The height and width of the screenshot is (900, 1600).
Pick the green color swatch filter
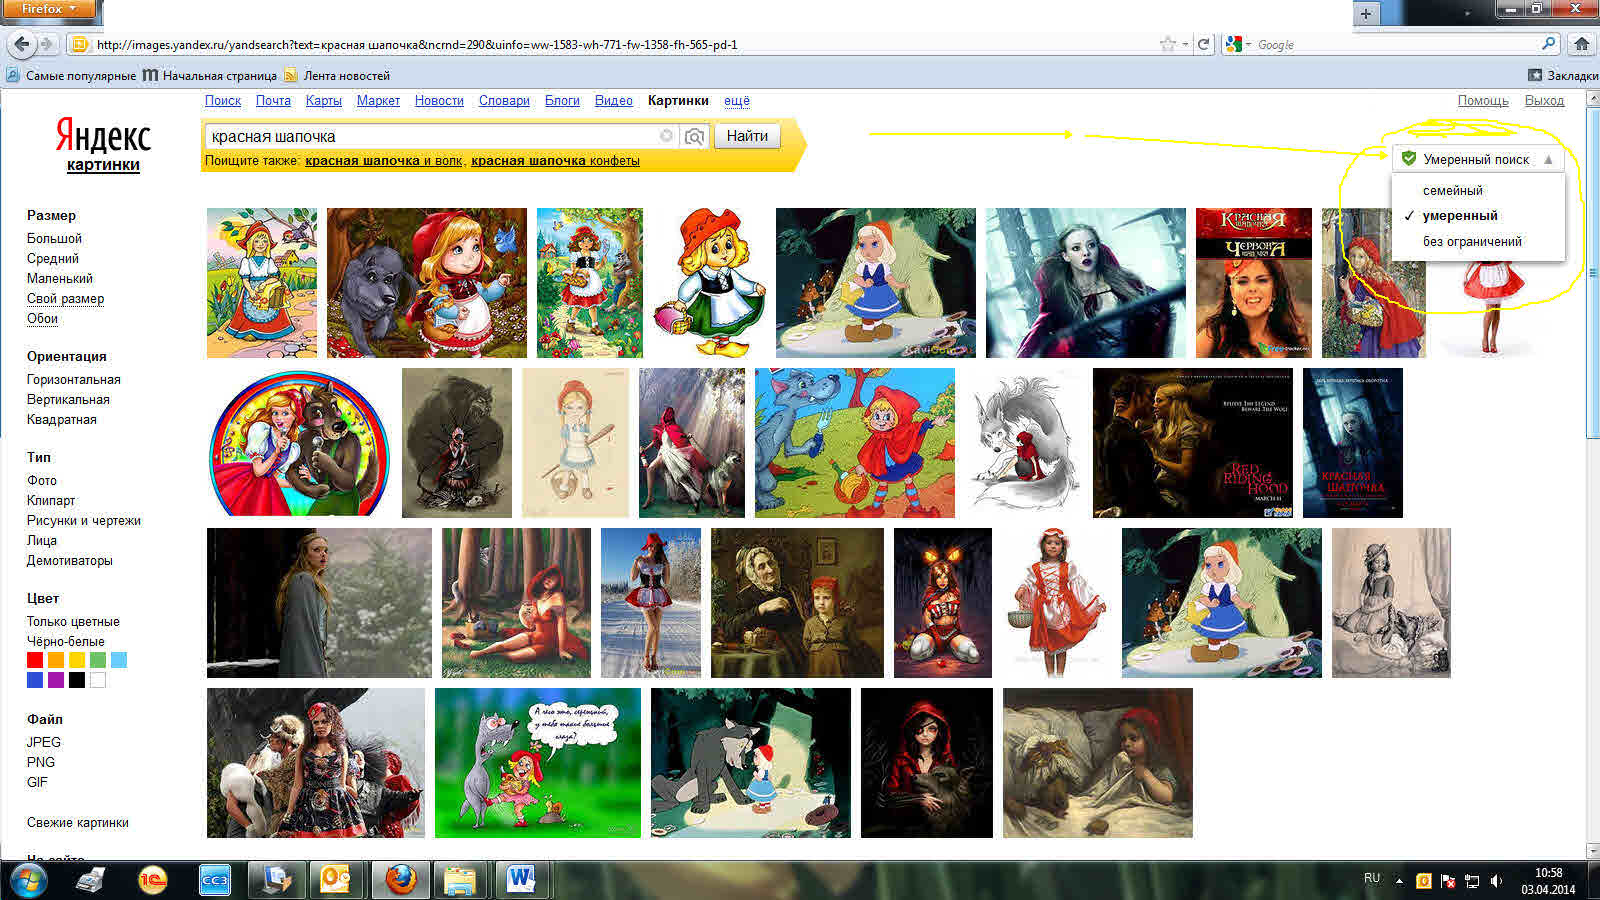98,660
